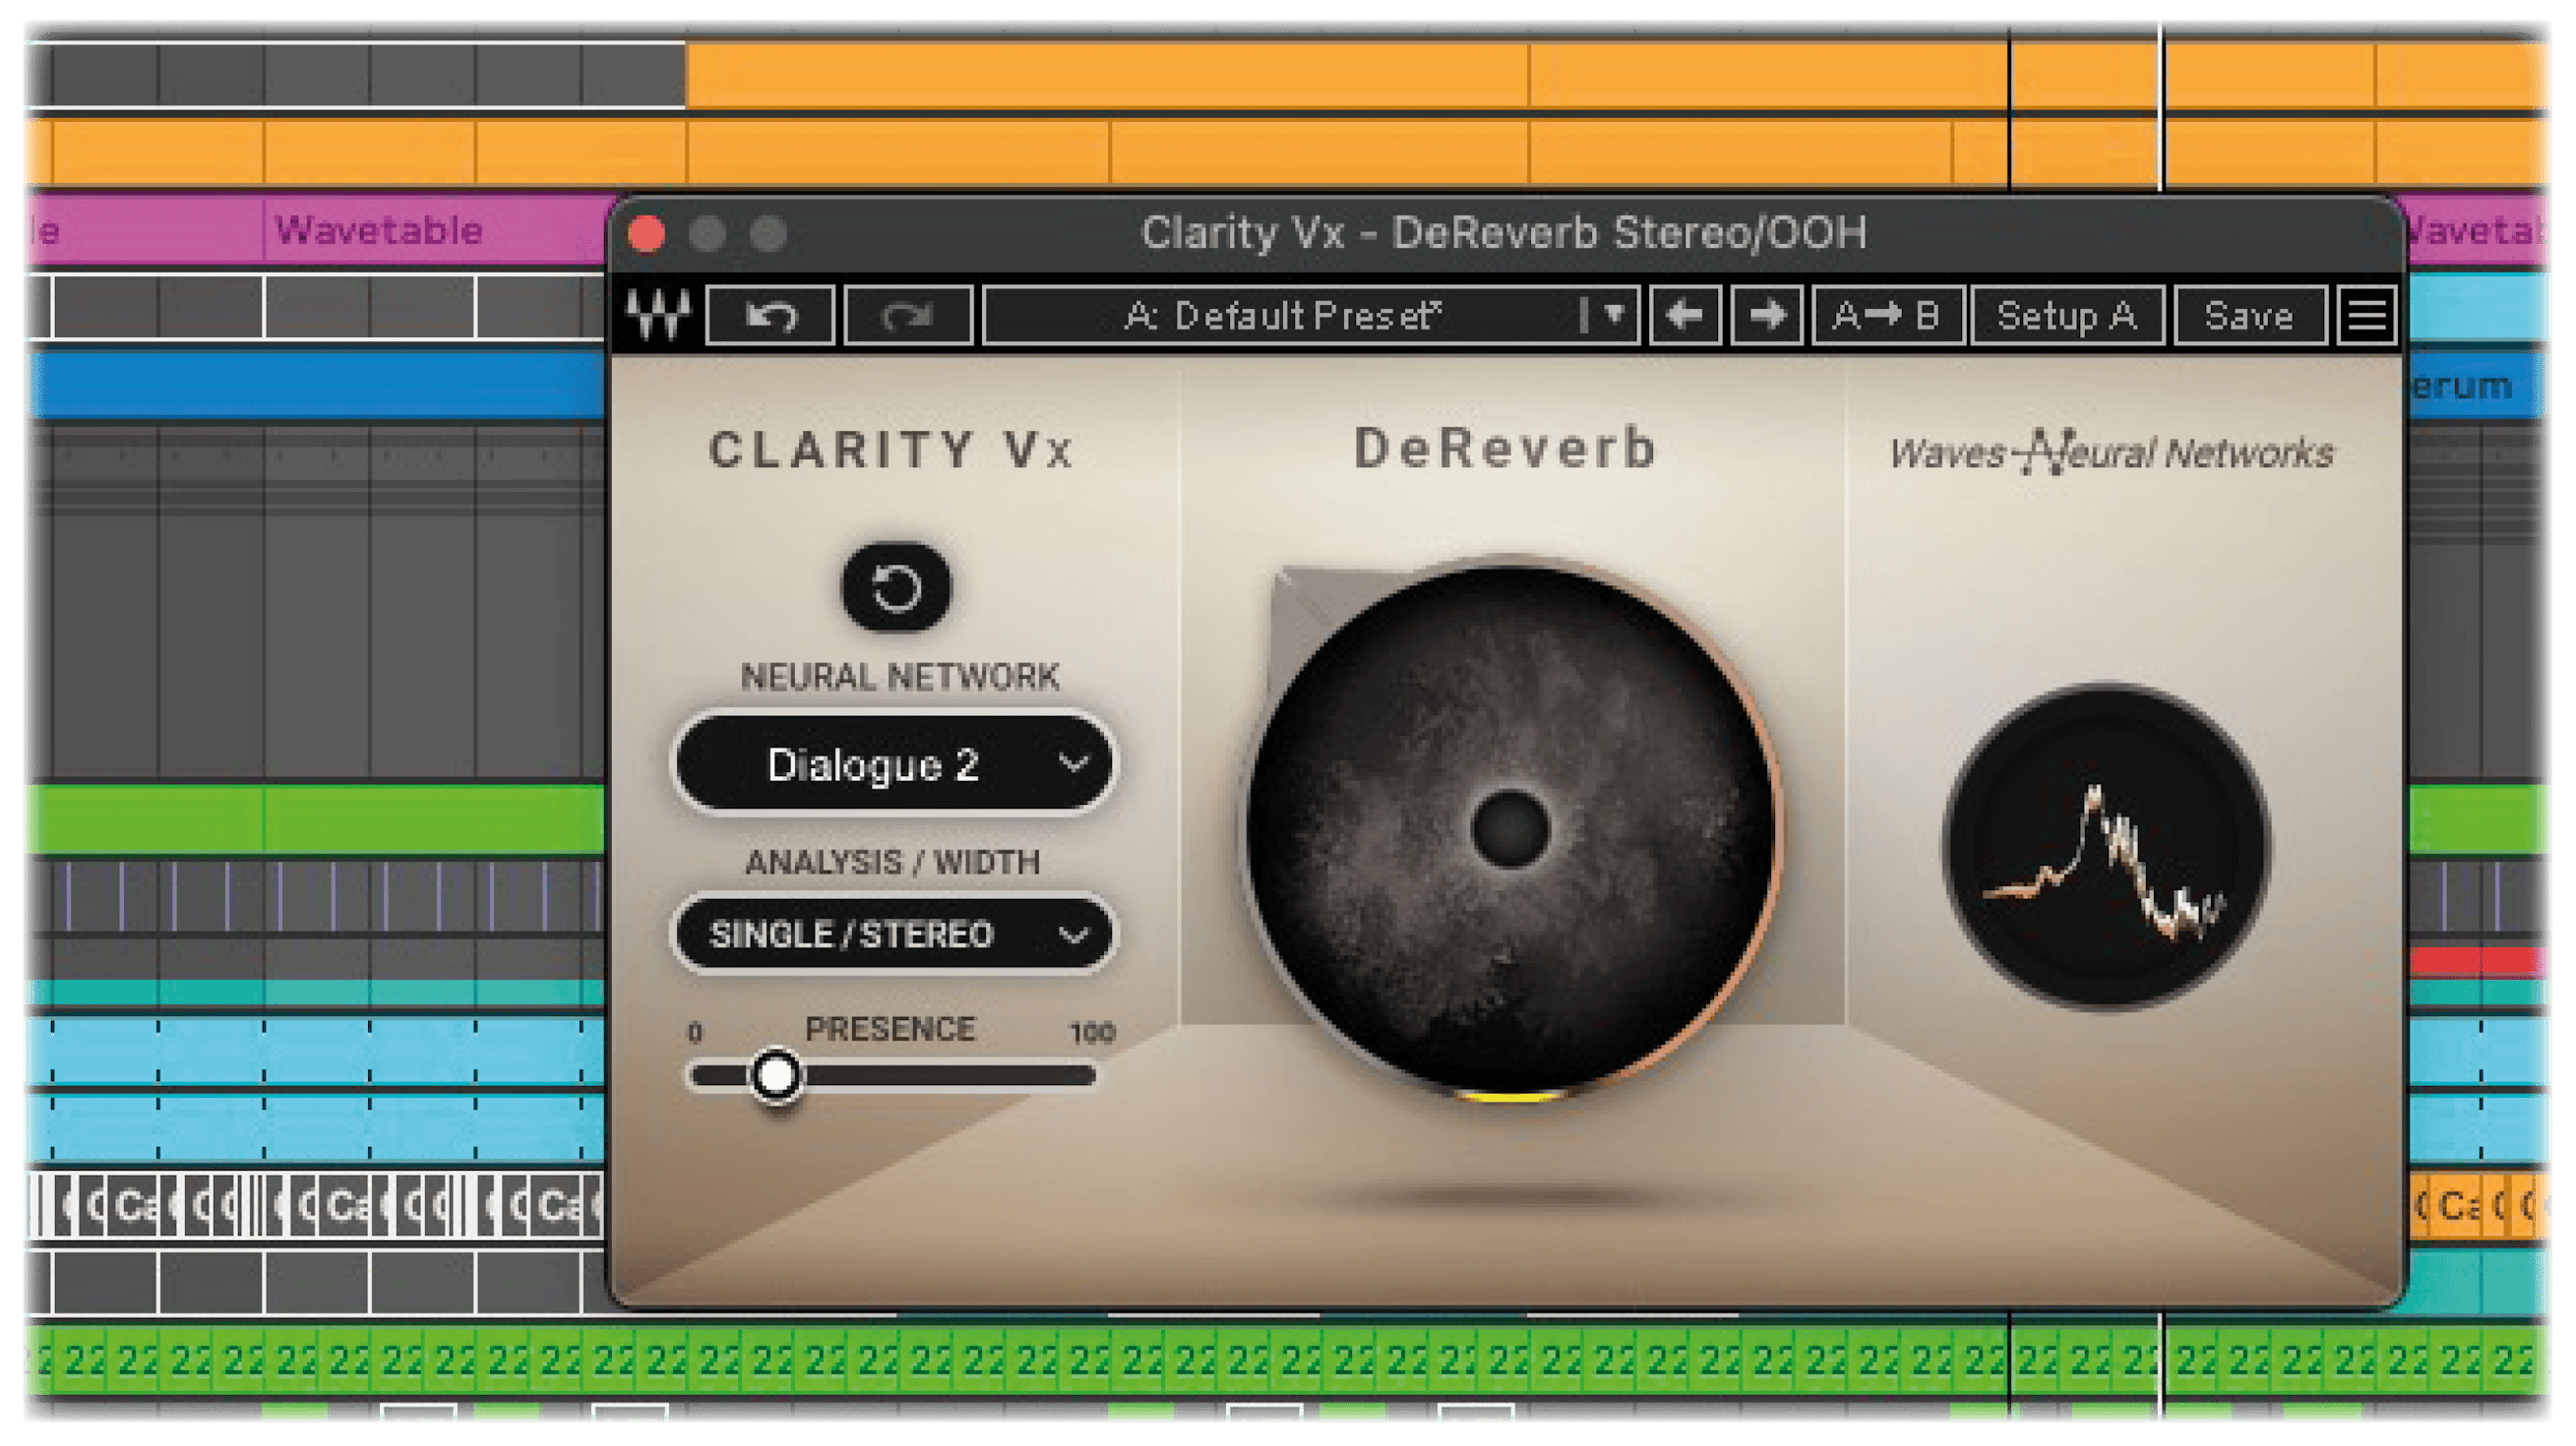Open the Dialogue 2 neural network dropdown
The height and width of the screenshot is (1446, 2576).
tap(894, 764)
